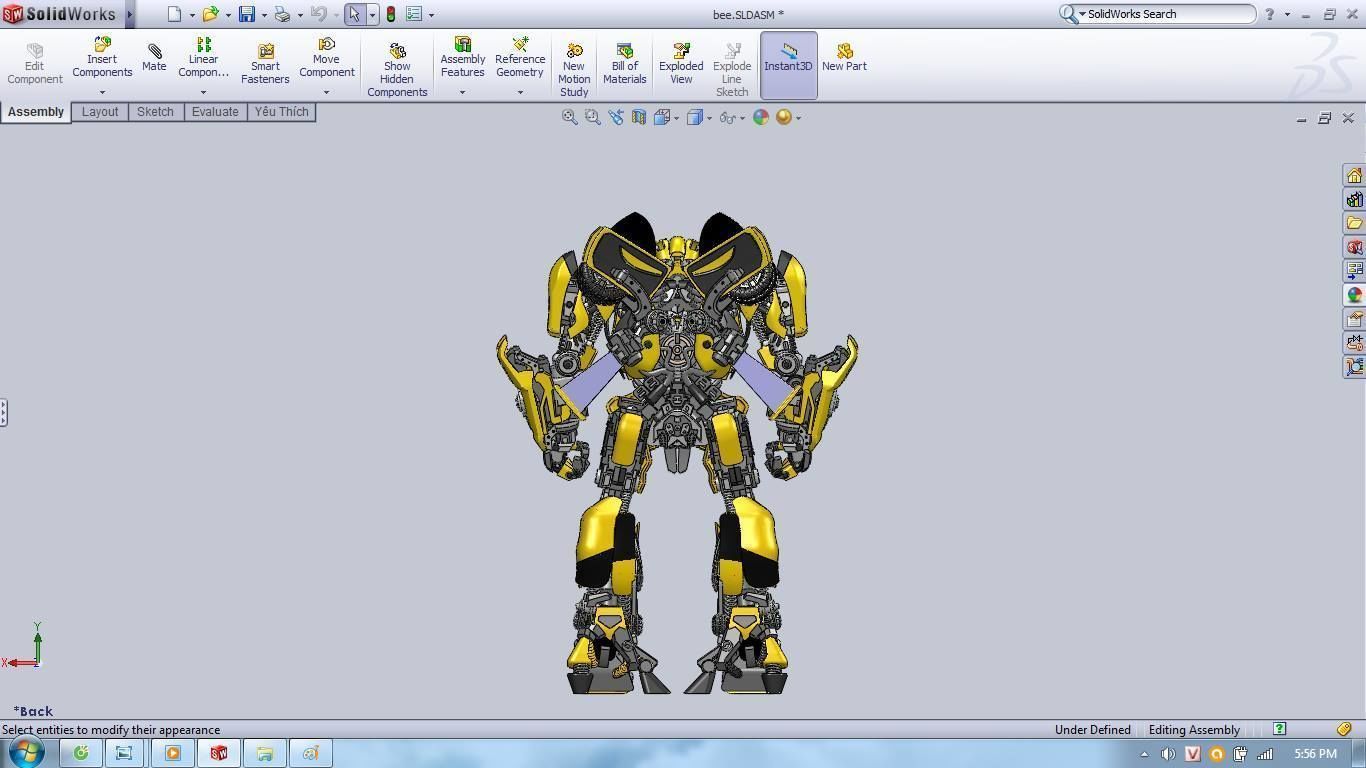The image size is (1366, 768).
Task: Click Reference Geometry tool
Action: [520, 58]
